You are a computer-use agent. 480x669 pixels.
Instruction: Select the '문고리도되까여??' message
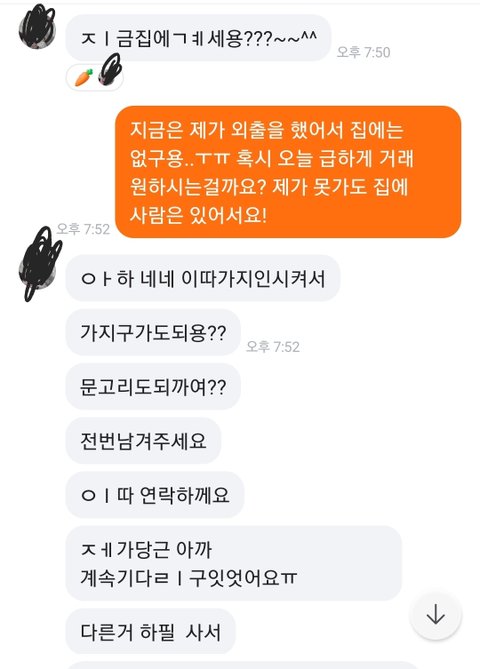(x=153, y=387)
